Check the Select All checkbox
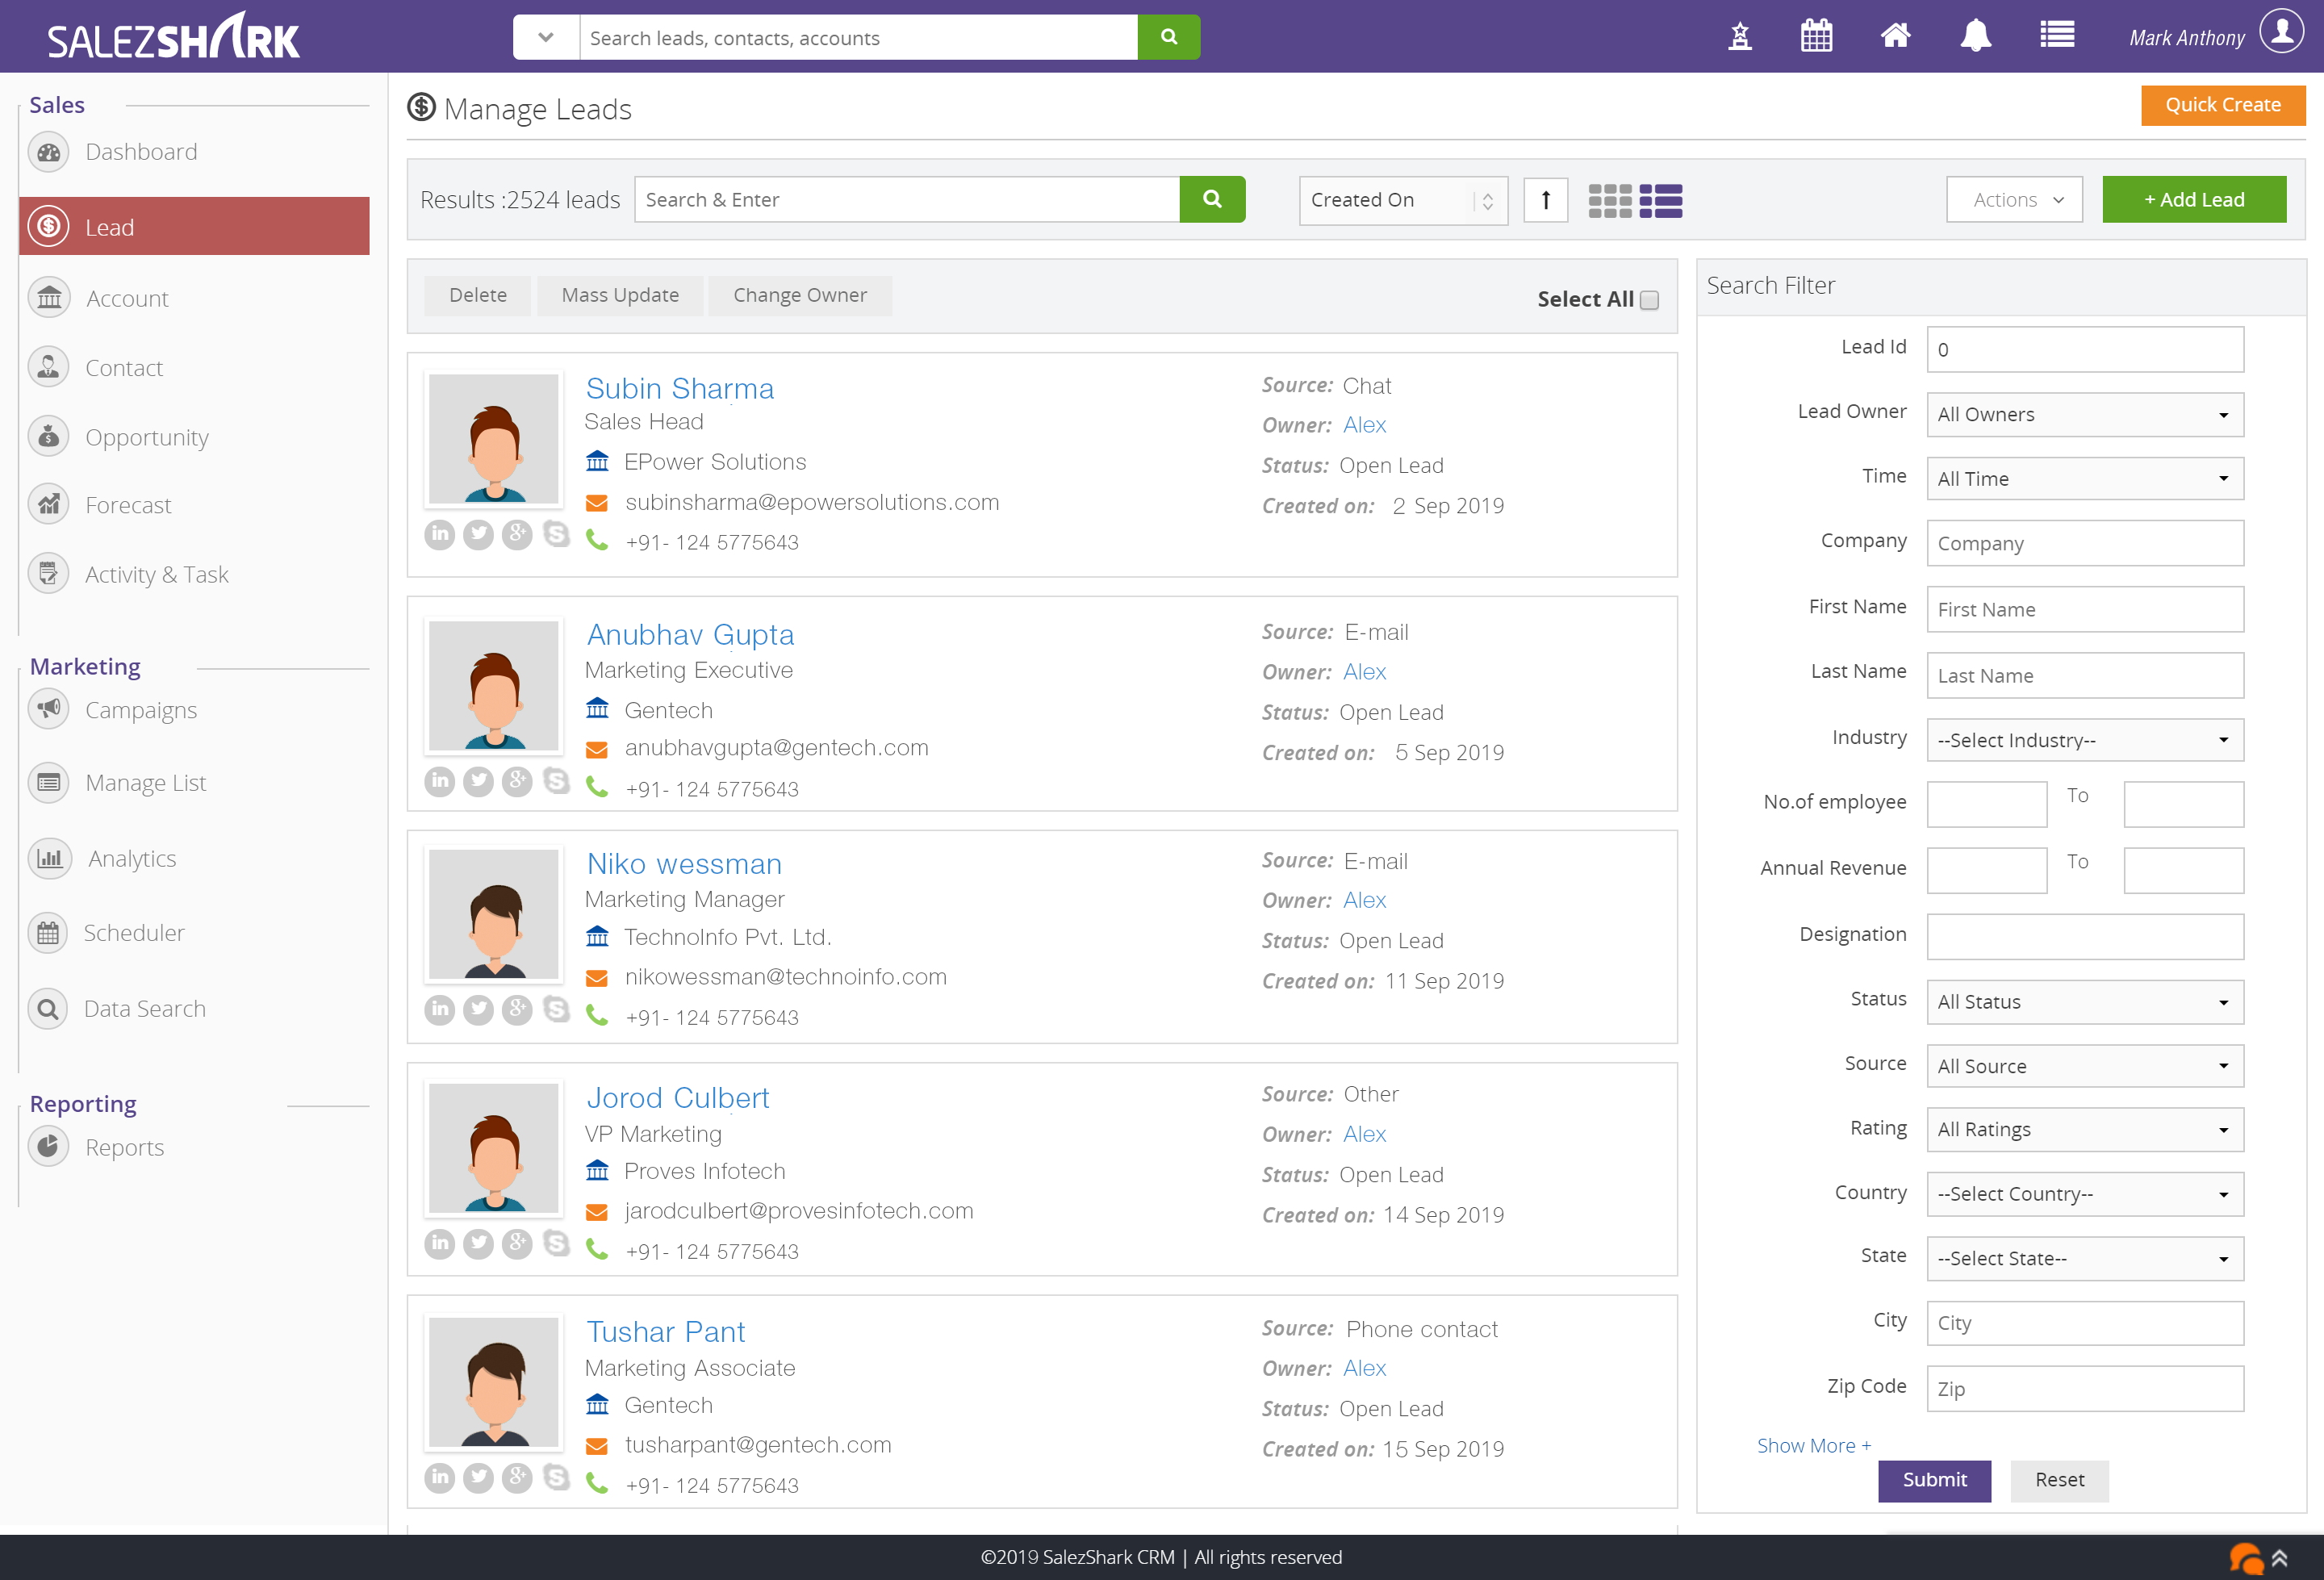The height and width of the screenshot is (1580, 2324). click(x=1650, y=298)
